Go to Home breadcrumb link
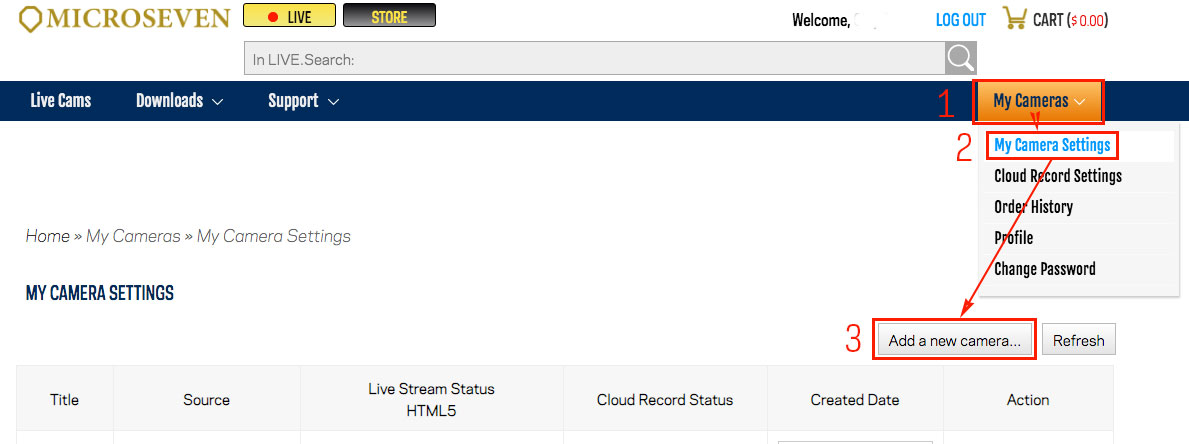This screenshot has height=444, width=1189. pyautogui.click(x=48, y=236)
